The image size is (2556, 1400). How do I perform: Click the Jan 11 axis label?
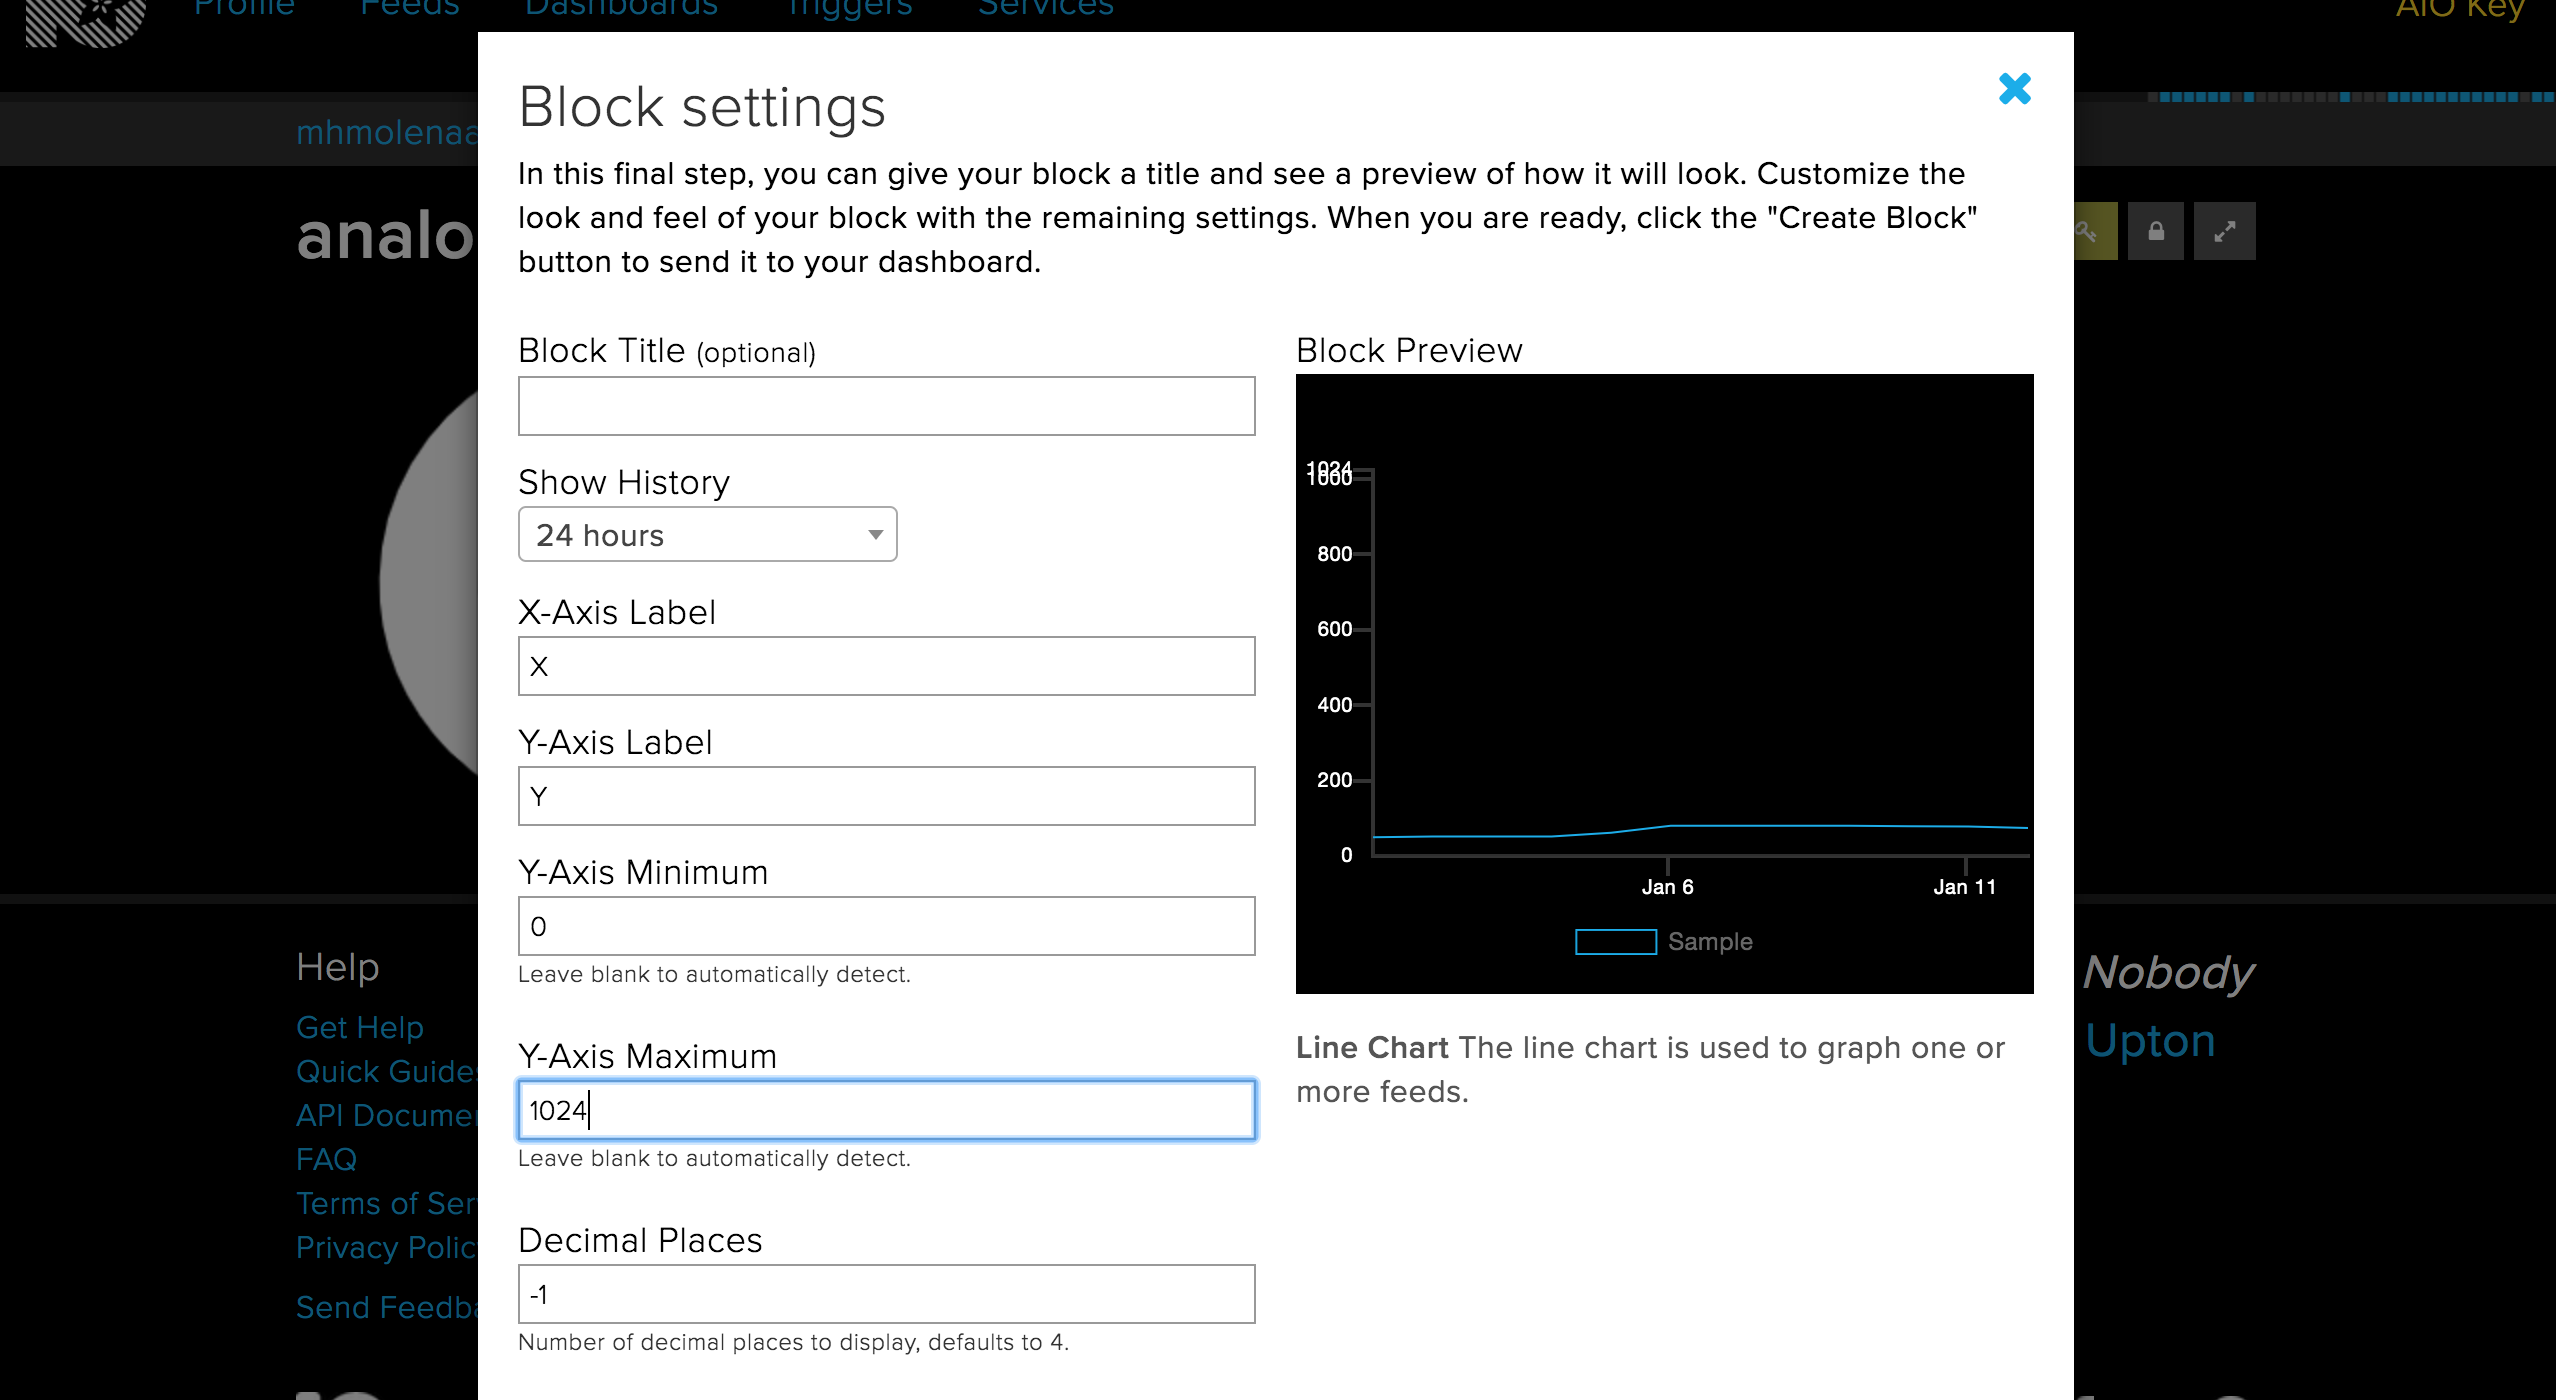(1964, 887)
